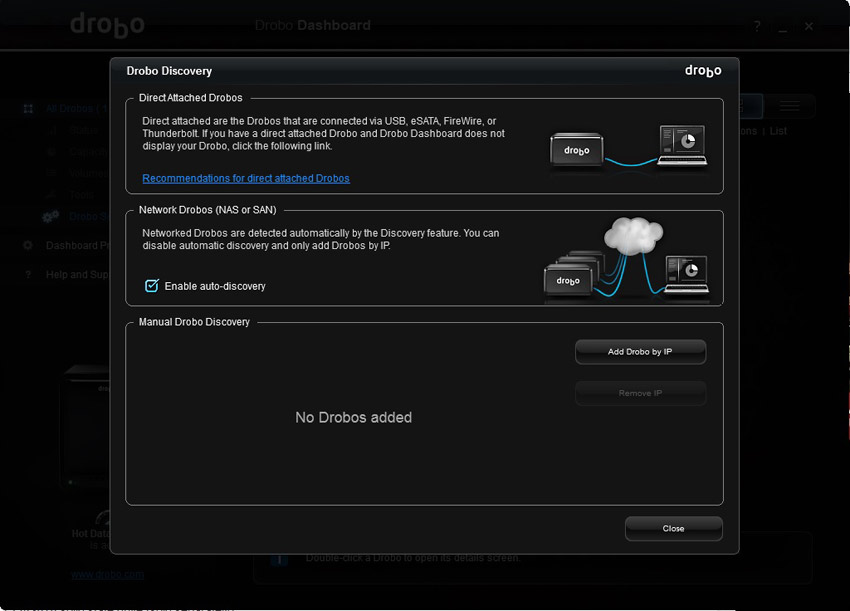The image size is (850, 611).
Task: Toggle the Enable auto-discovery checkbox
Action: coord(152,286)
